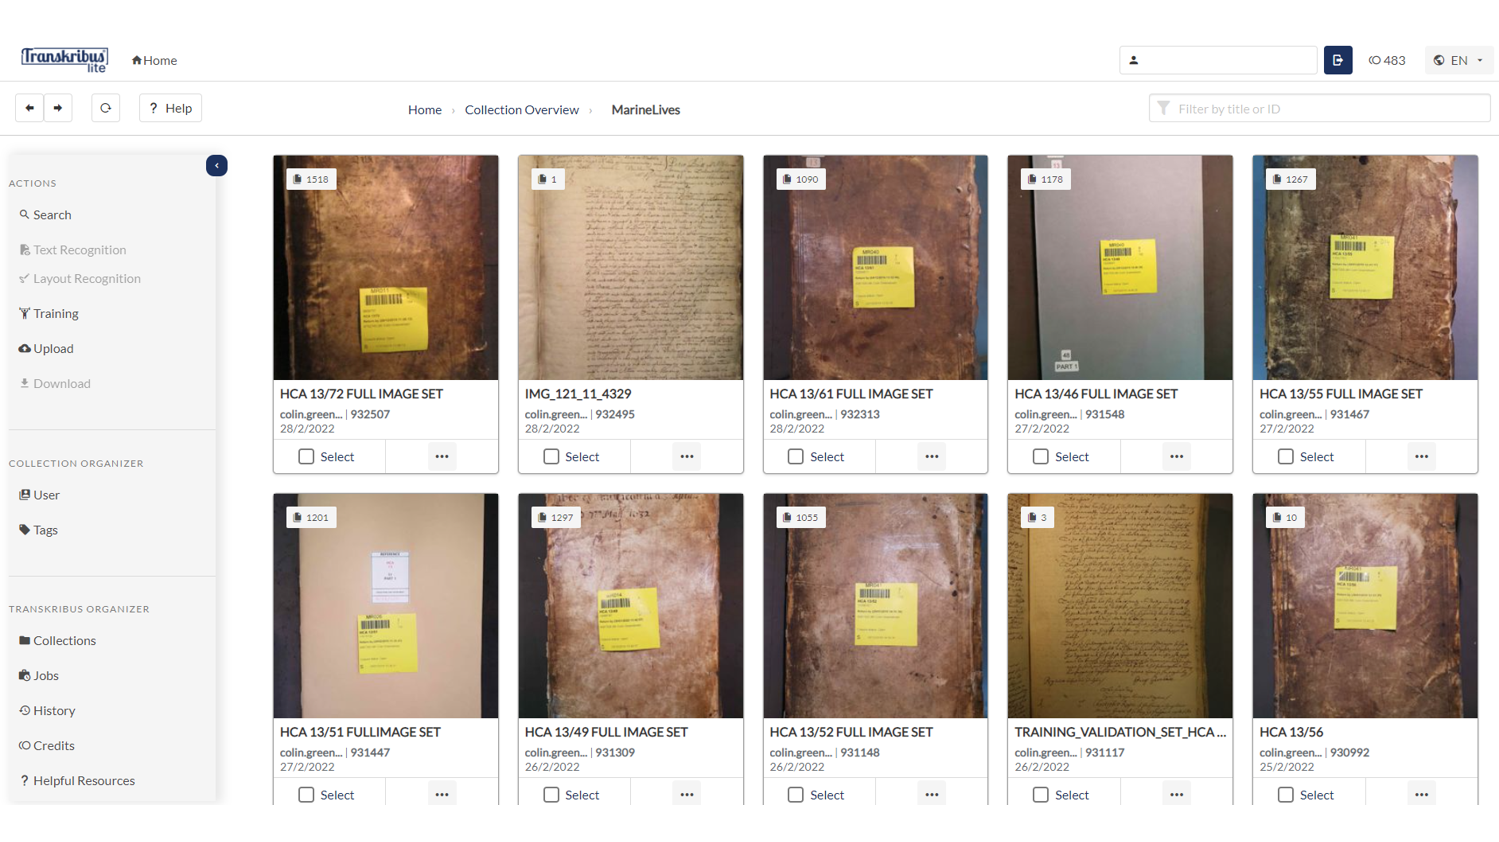Click the credits counter showing 483

click(x=1387, y=60)
